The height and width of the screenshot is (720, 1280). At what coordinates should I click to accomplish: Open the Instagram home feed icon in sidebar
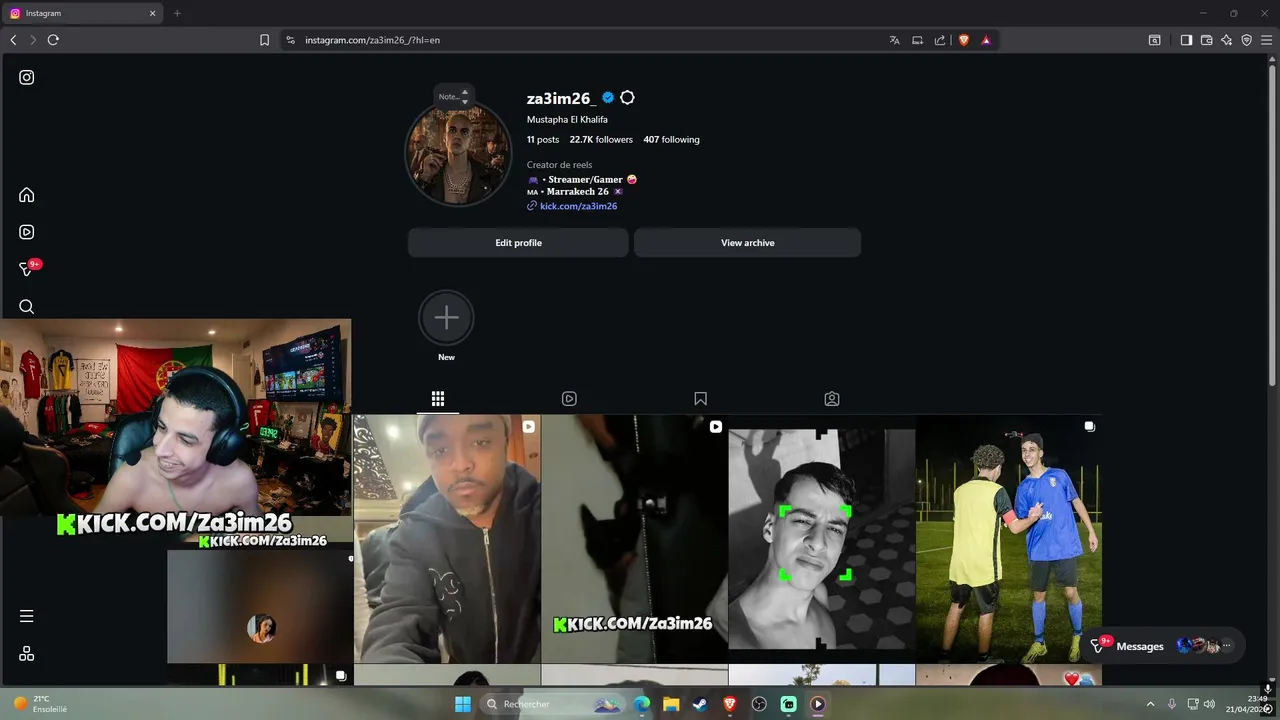27,195
